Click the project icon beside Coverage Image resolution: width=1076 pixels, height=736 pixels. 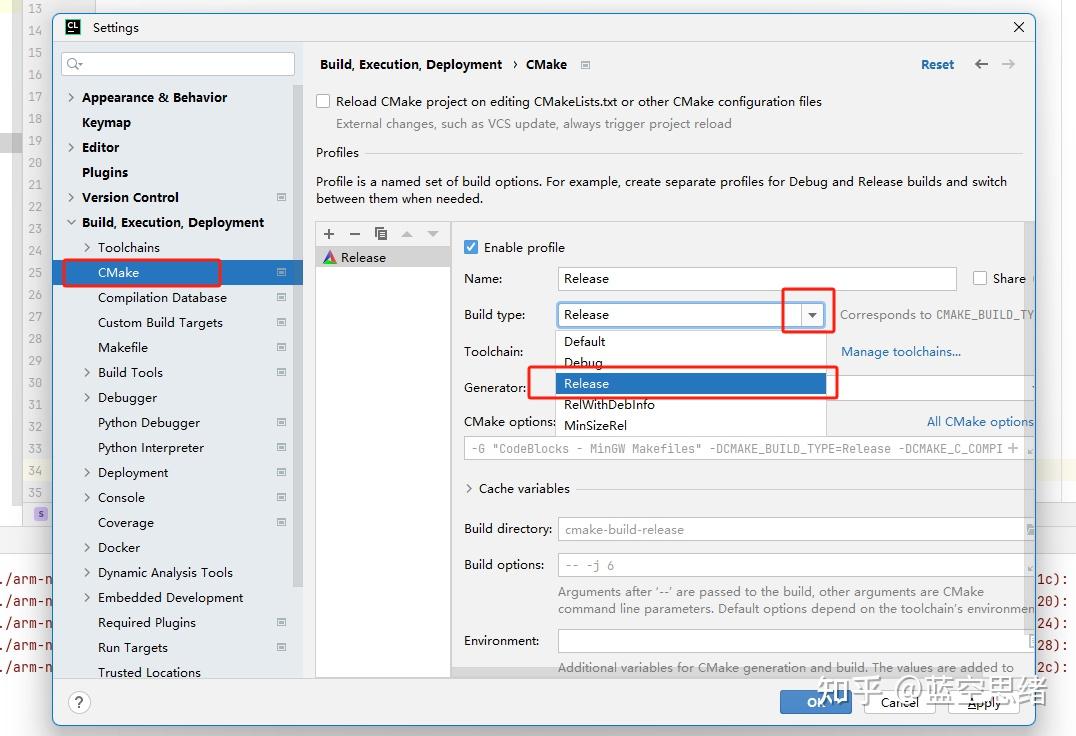[x=281, y=523]
